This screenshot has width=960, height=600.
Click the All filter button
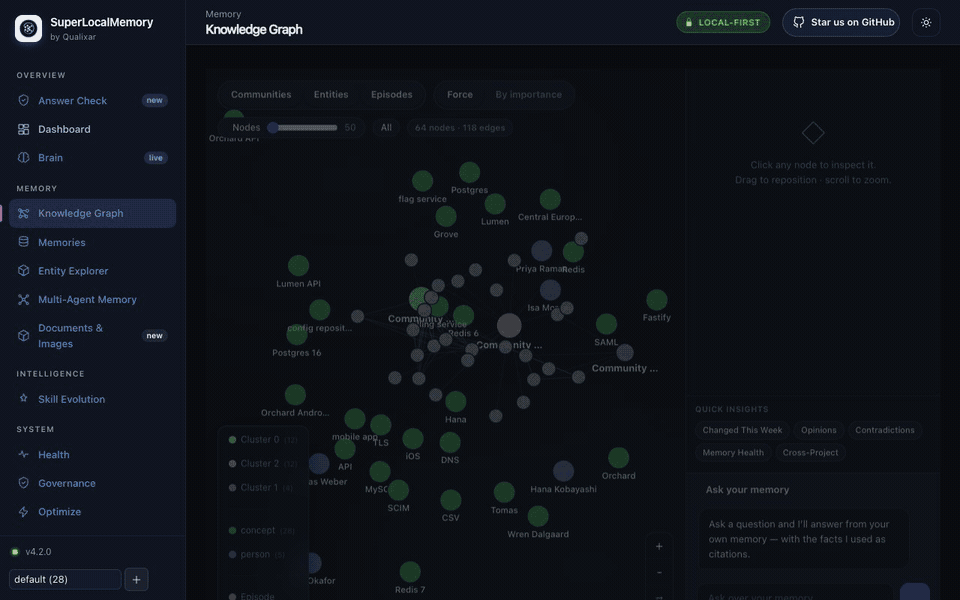386,127
